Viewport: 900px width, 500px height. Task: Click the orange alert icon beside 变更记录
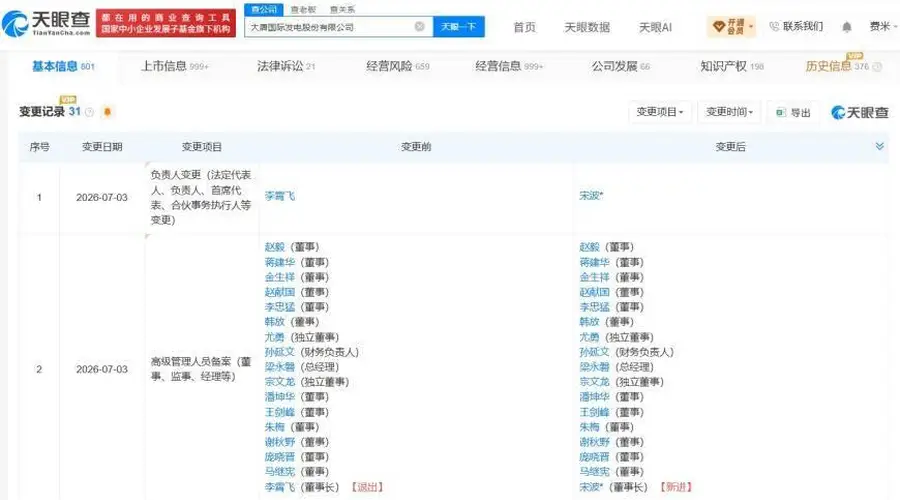(107, 112)
